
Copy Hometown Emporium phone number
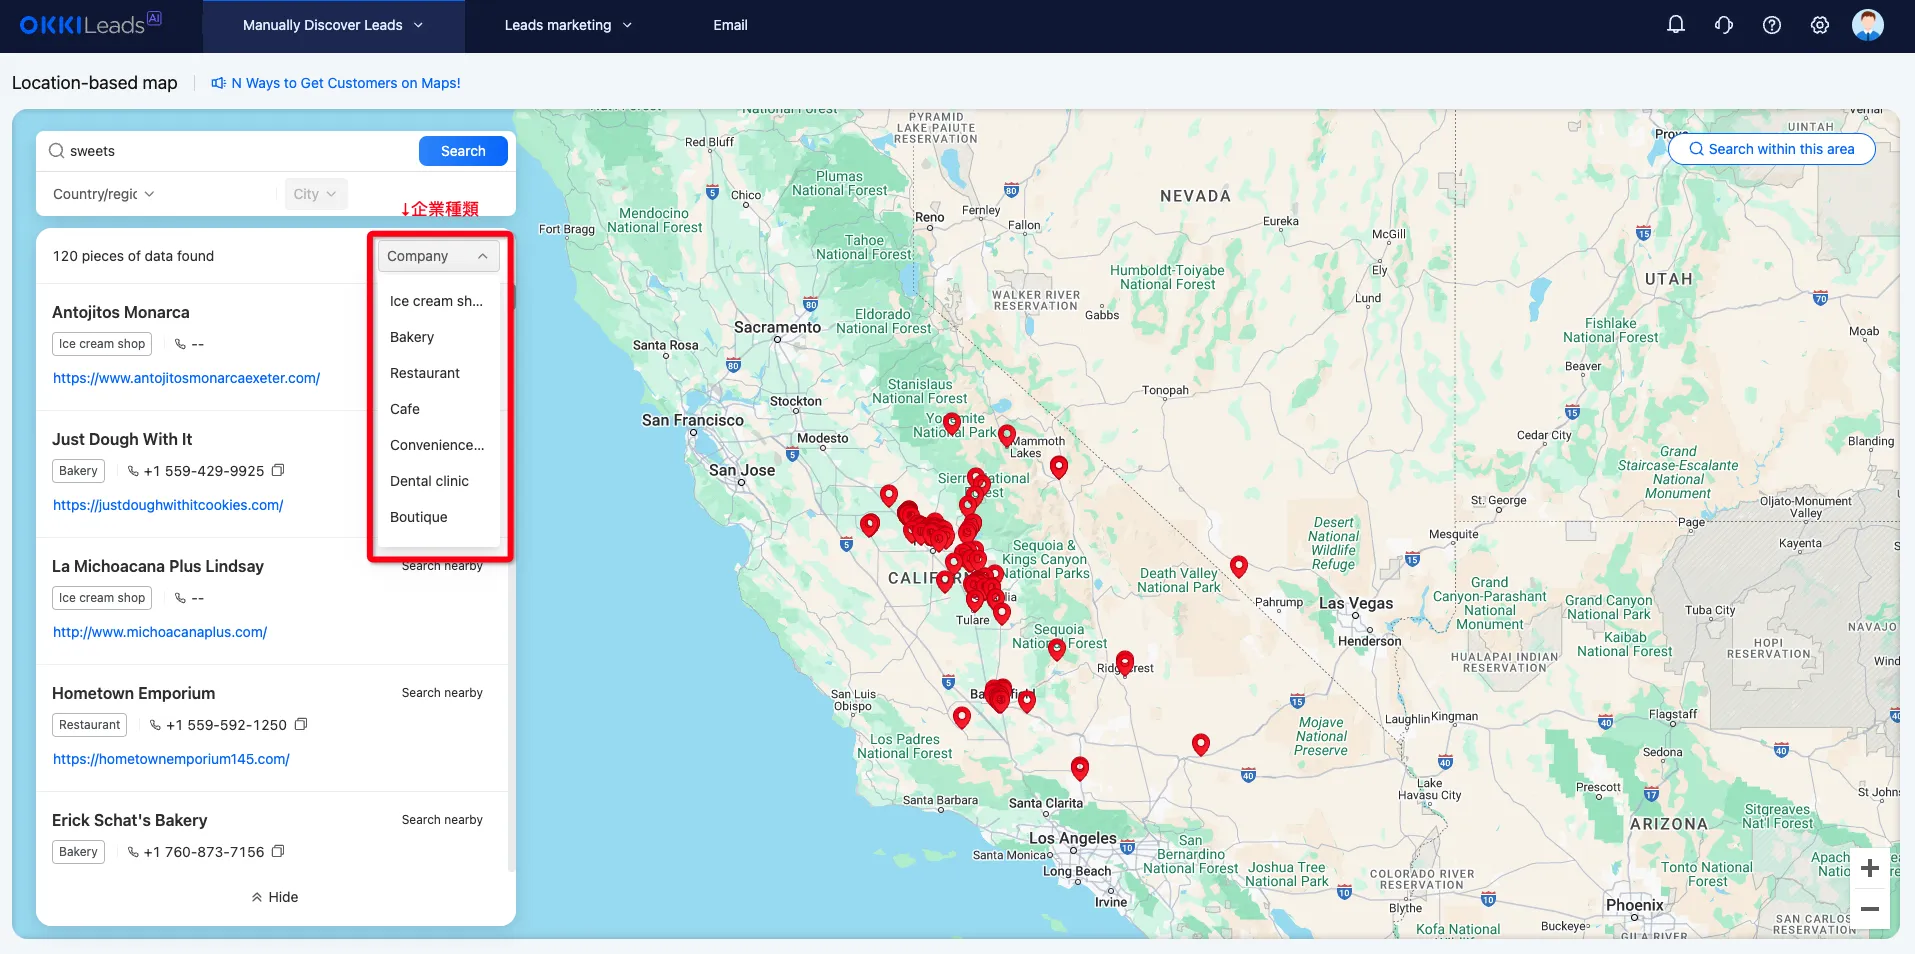coord(301,724)
